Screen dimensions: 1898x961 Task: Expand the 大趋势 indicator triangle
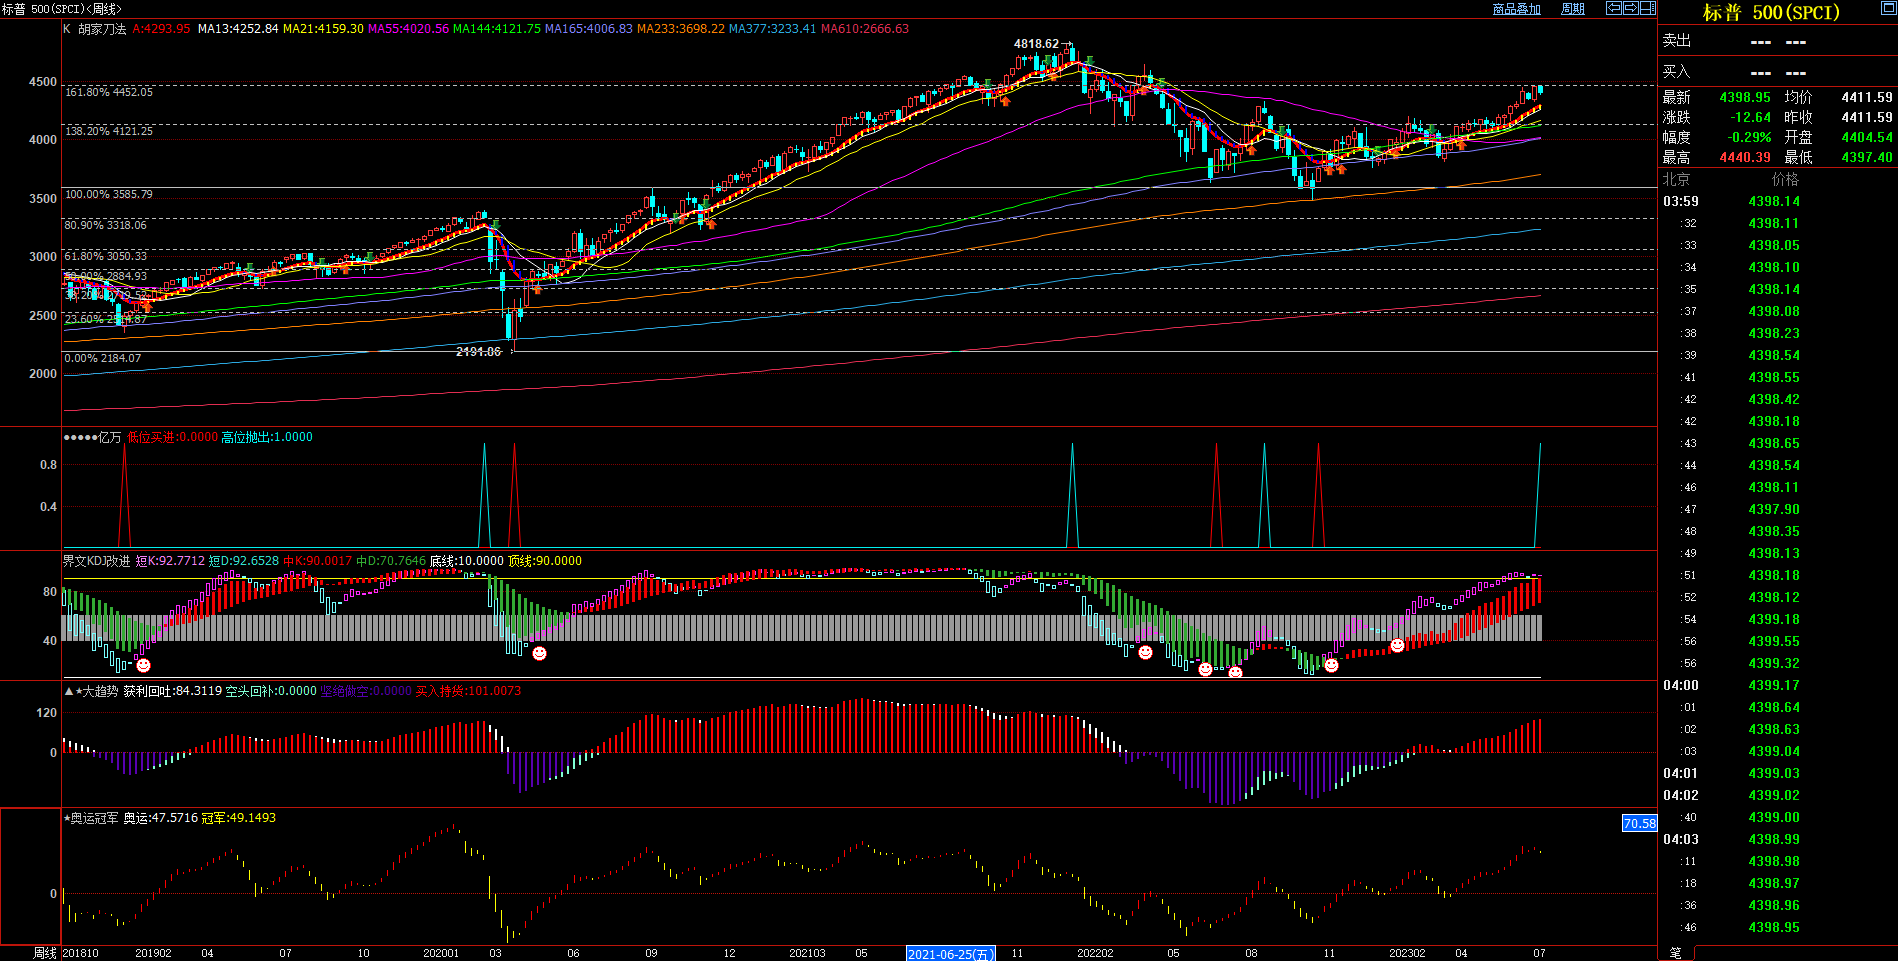tap(68, 691)
